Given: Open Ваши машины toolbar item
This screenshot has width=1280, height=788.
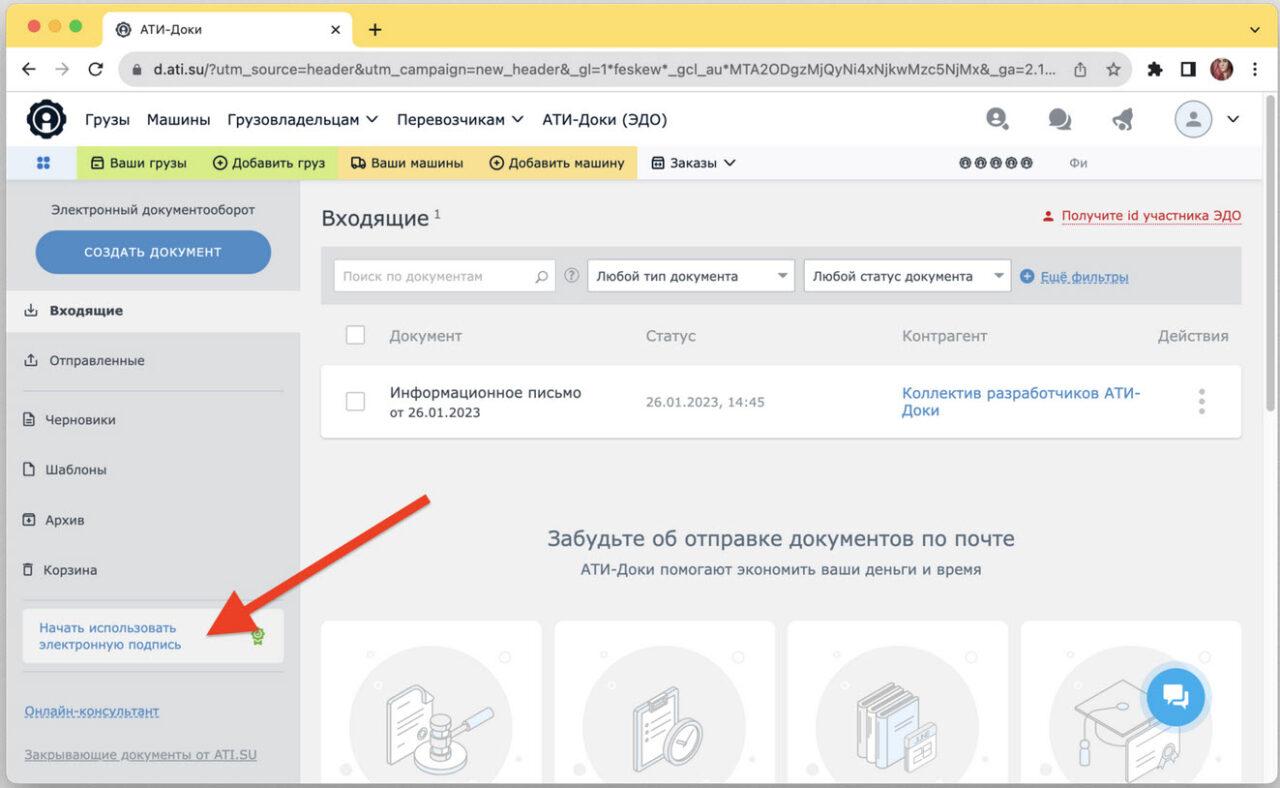Looking at the screenshot, I should click(x=407, y=163).
